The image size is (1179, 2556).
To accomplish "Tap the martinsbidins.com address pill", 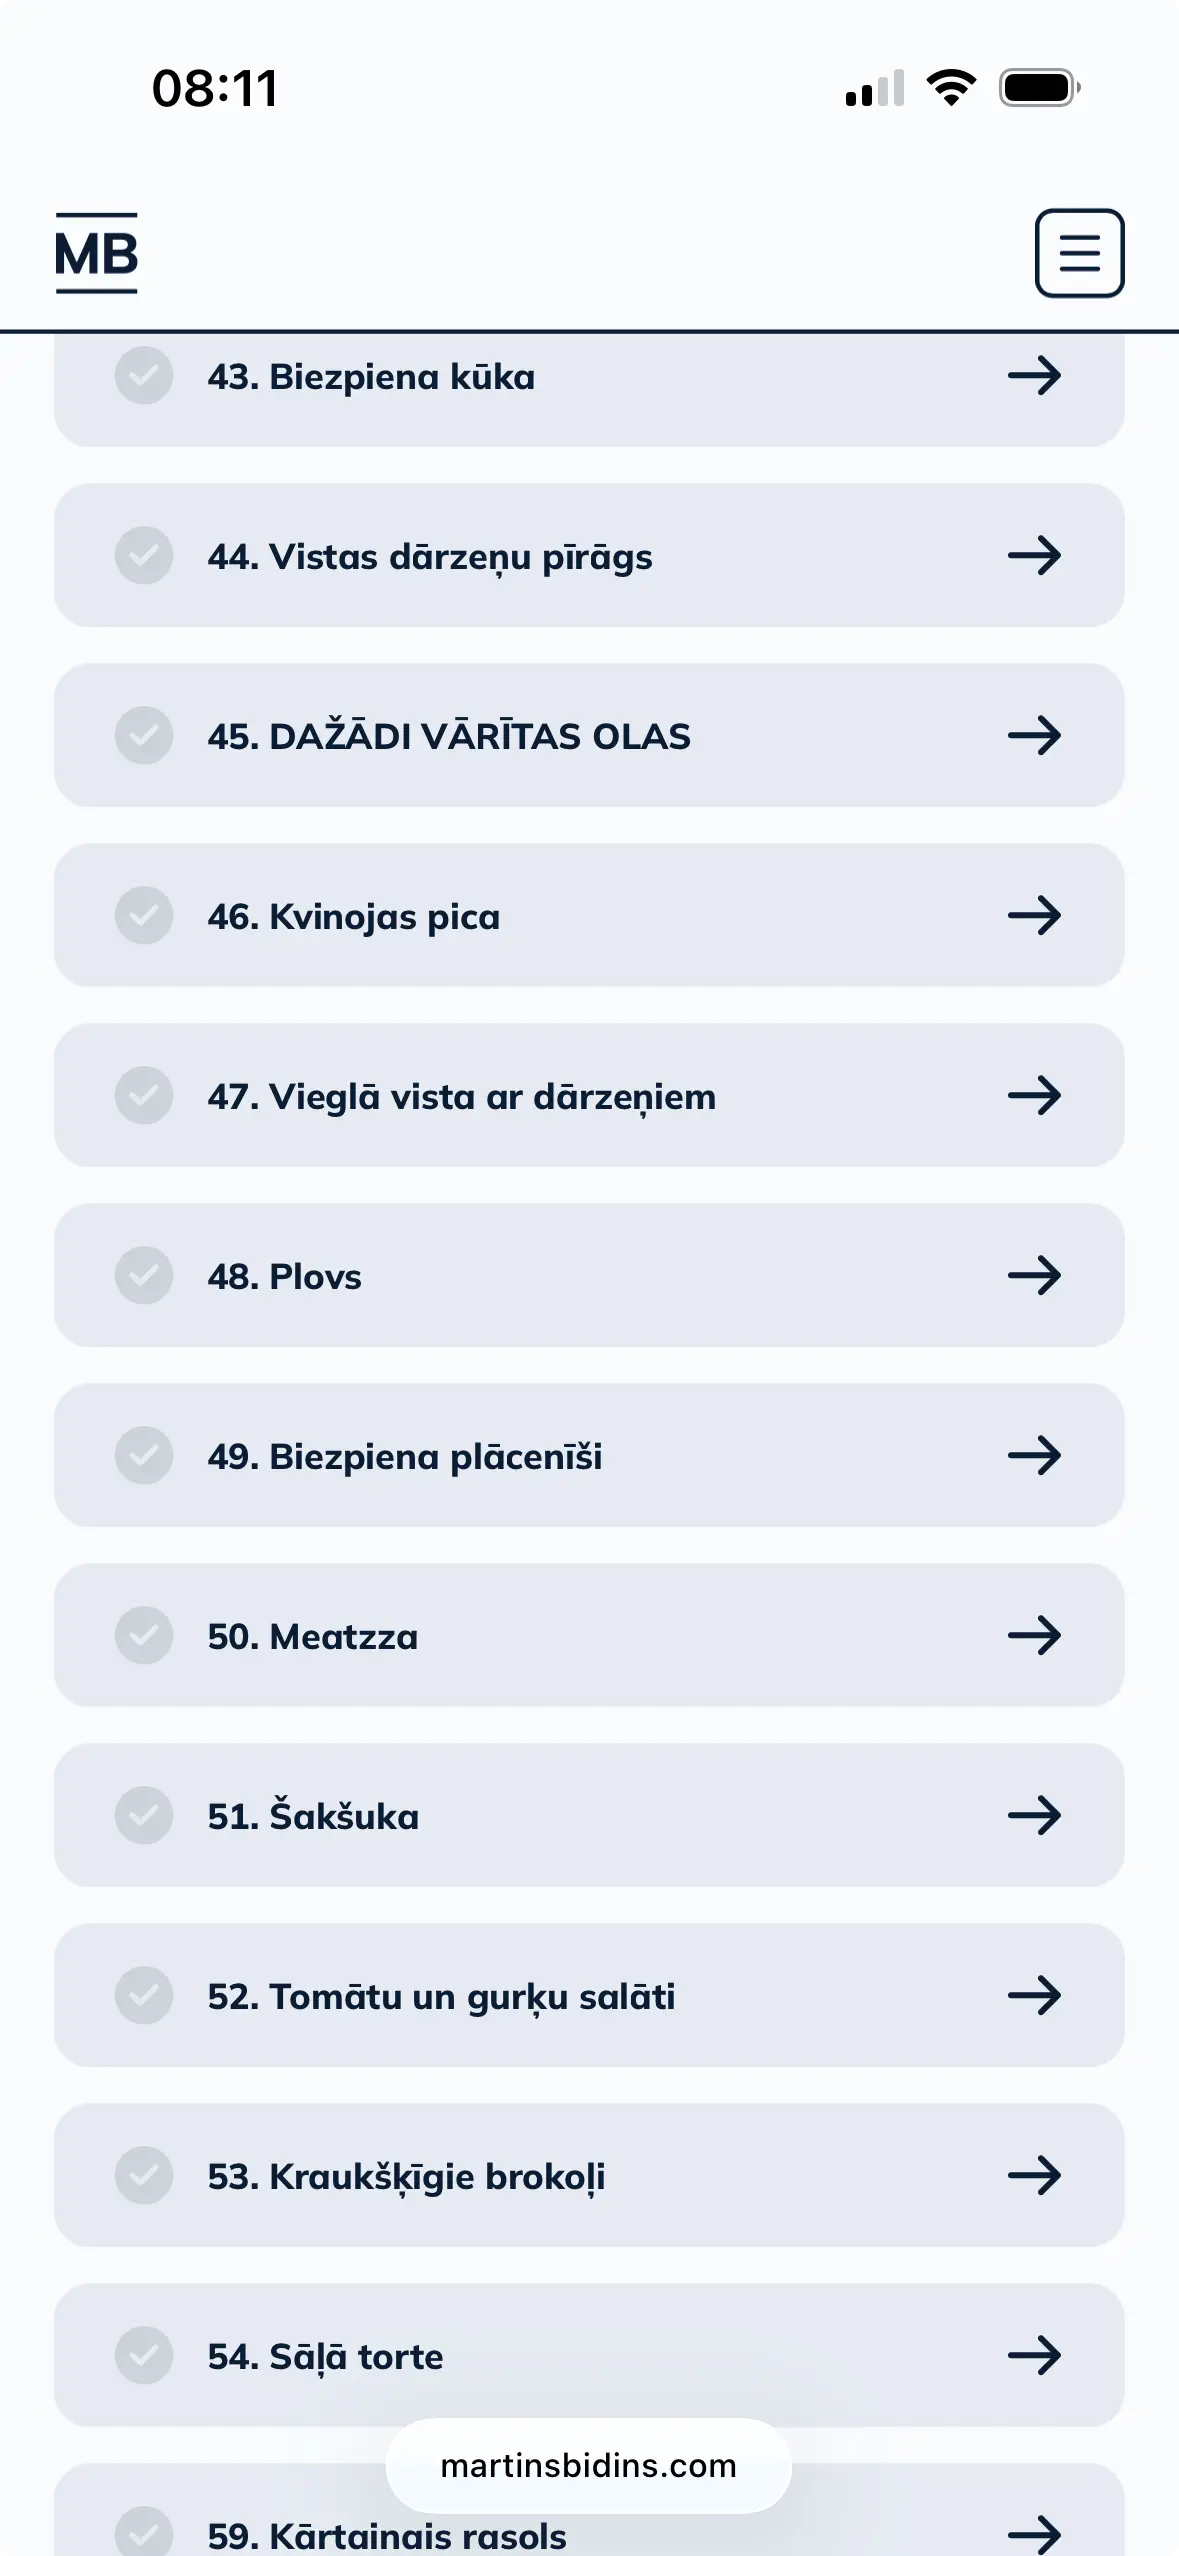I will [588, 2466].
